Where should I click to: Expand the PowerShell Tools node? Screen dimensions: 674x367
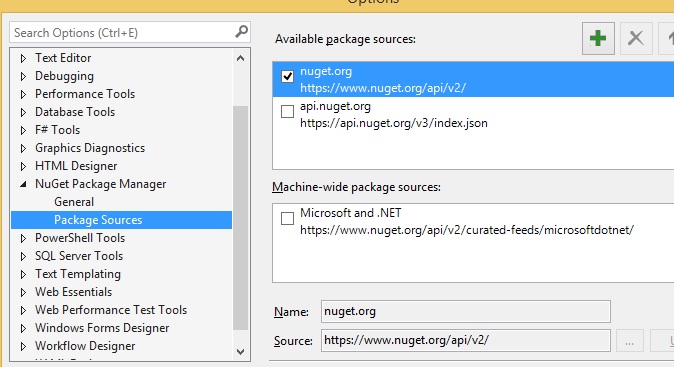pos(23,238)
